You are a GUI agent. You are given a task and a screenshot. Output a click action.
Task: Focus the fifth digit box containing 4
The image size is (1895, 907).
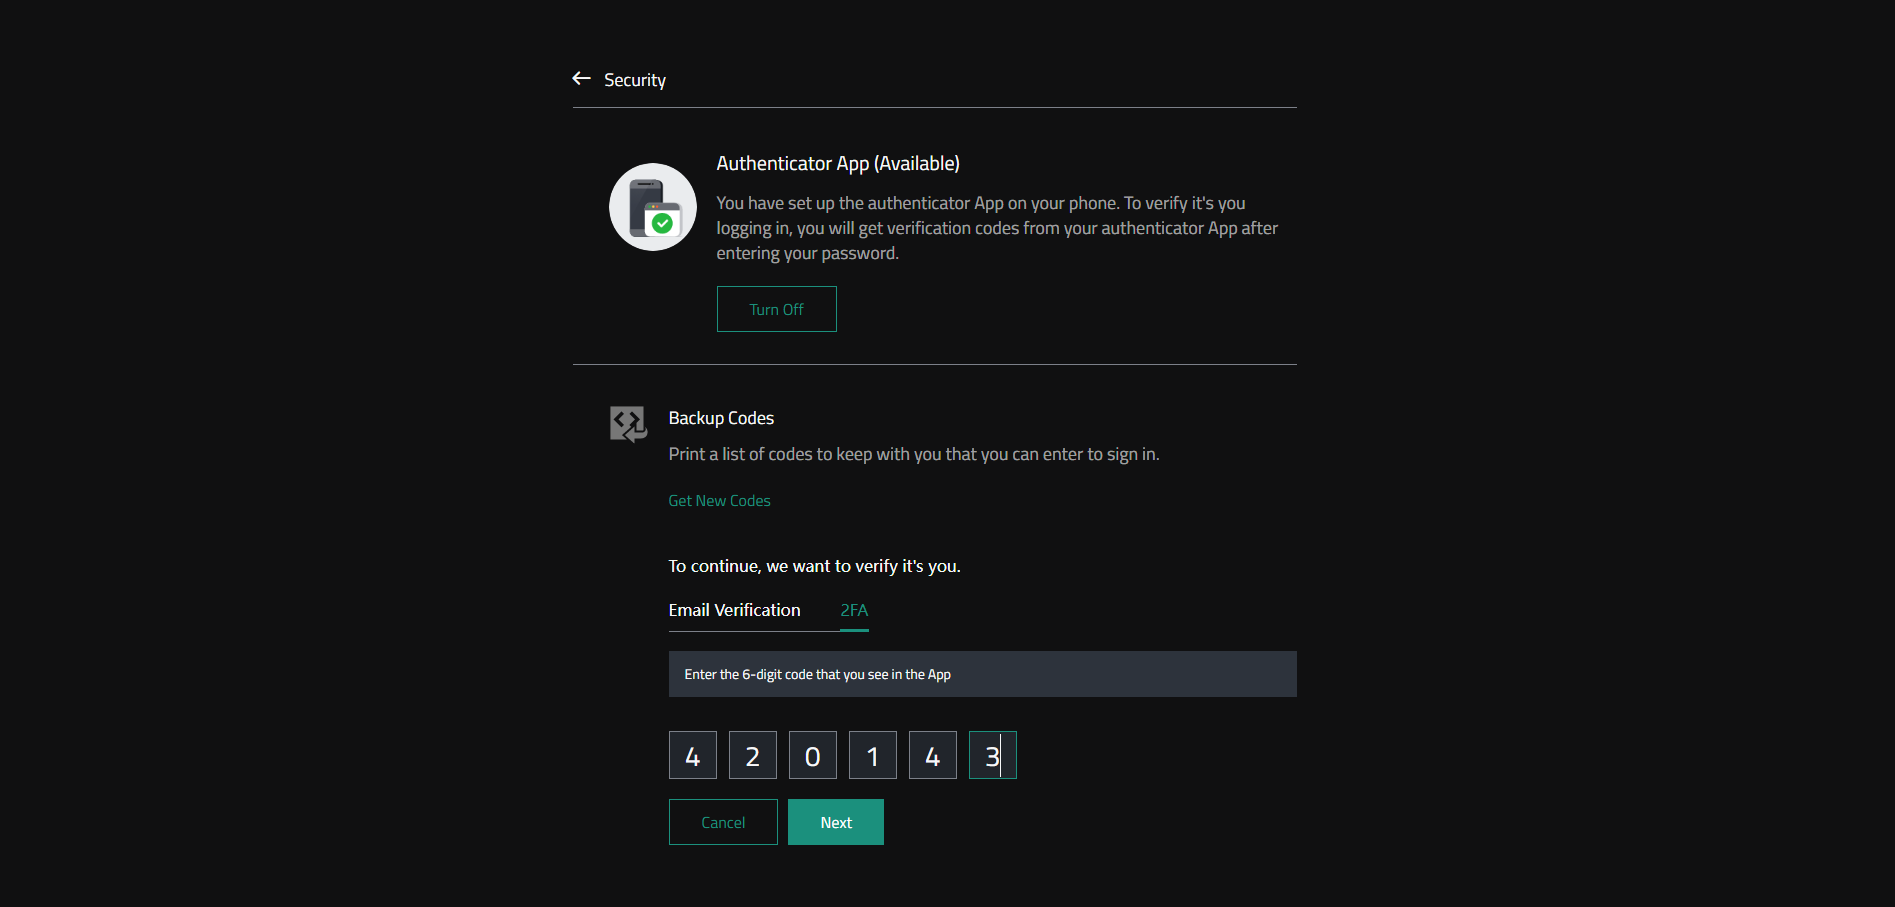click(933, 755)
